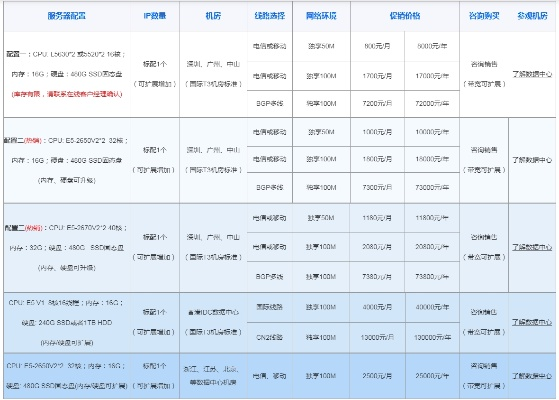The width and height of the screenshot is (559, 400).
Task: Open 了解数据中心 link in E5-2650V2 配置二 row
Action: (x=532, y=160)
